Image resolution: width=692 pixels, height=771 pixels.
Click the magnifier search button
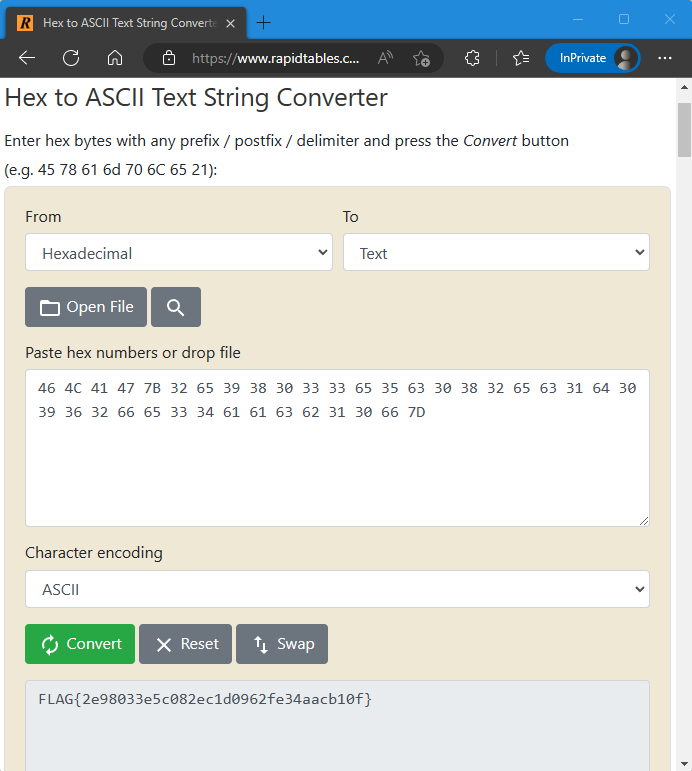[176, 307]
